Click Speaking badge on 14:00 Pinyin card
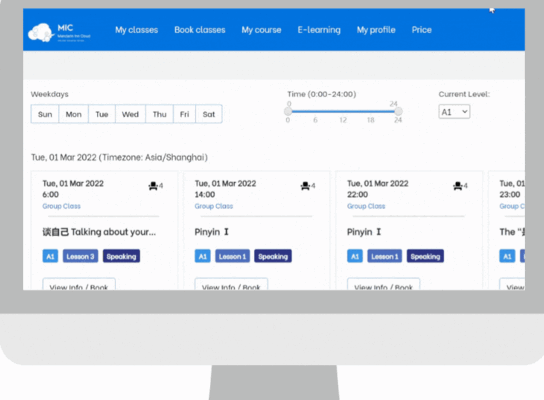The width and height of the screenshot is (544, 400). tap(273, 256)
